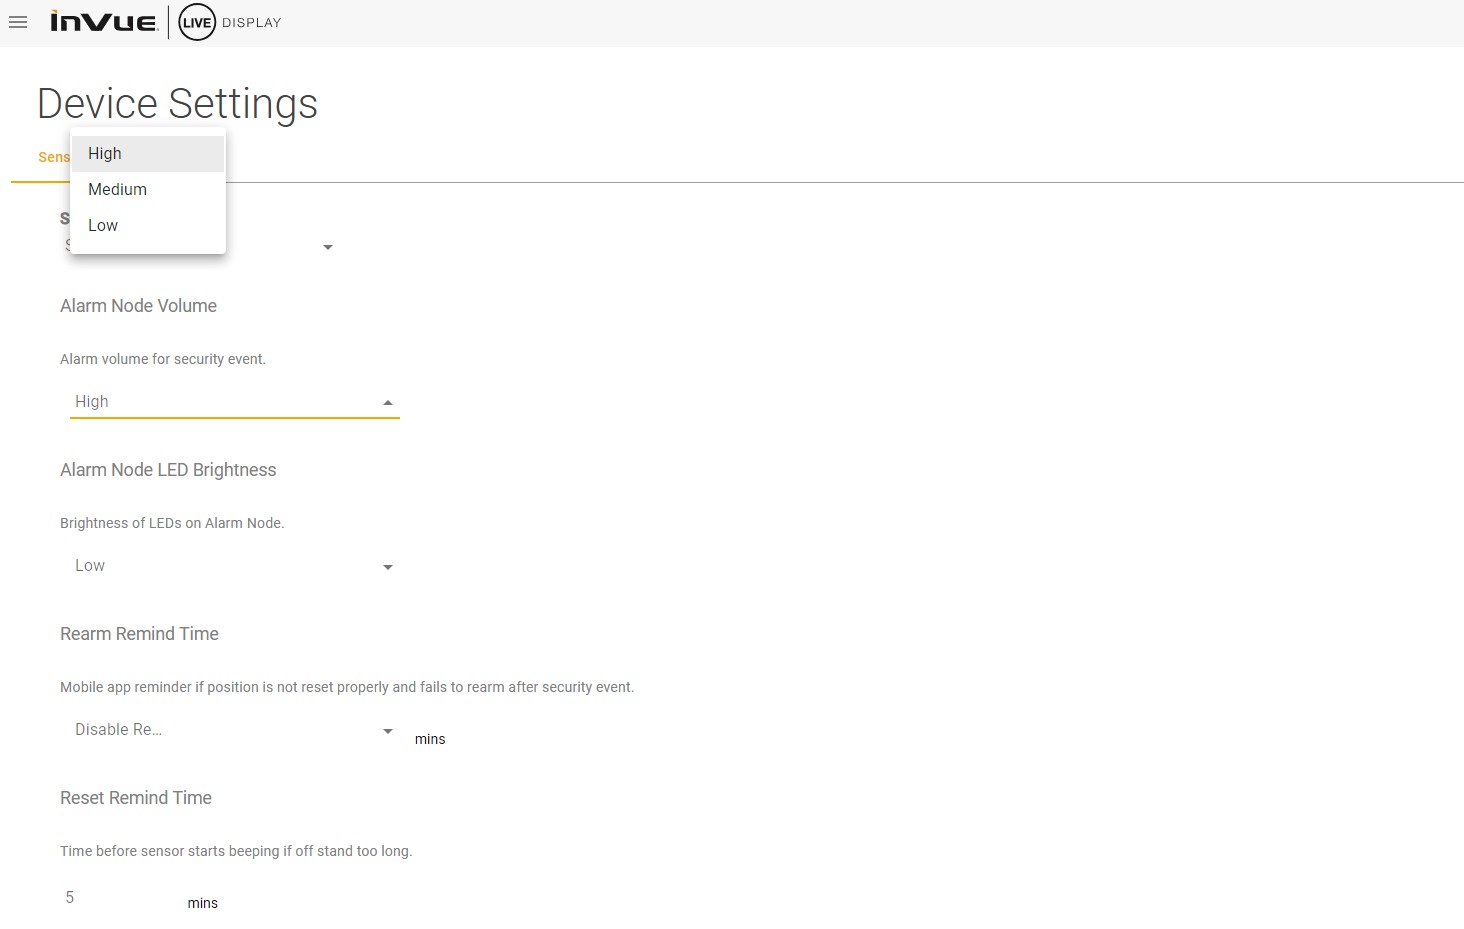1464x929 pixels.
Task: Expand the Rearm Remind Time dropdown
Action: coord(388,731)
